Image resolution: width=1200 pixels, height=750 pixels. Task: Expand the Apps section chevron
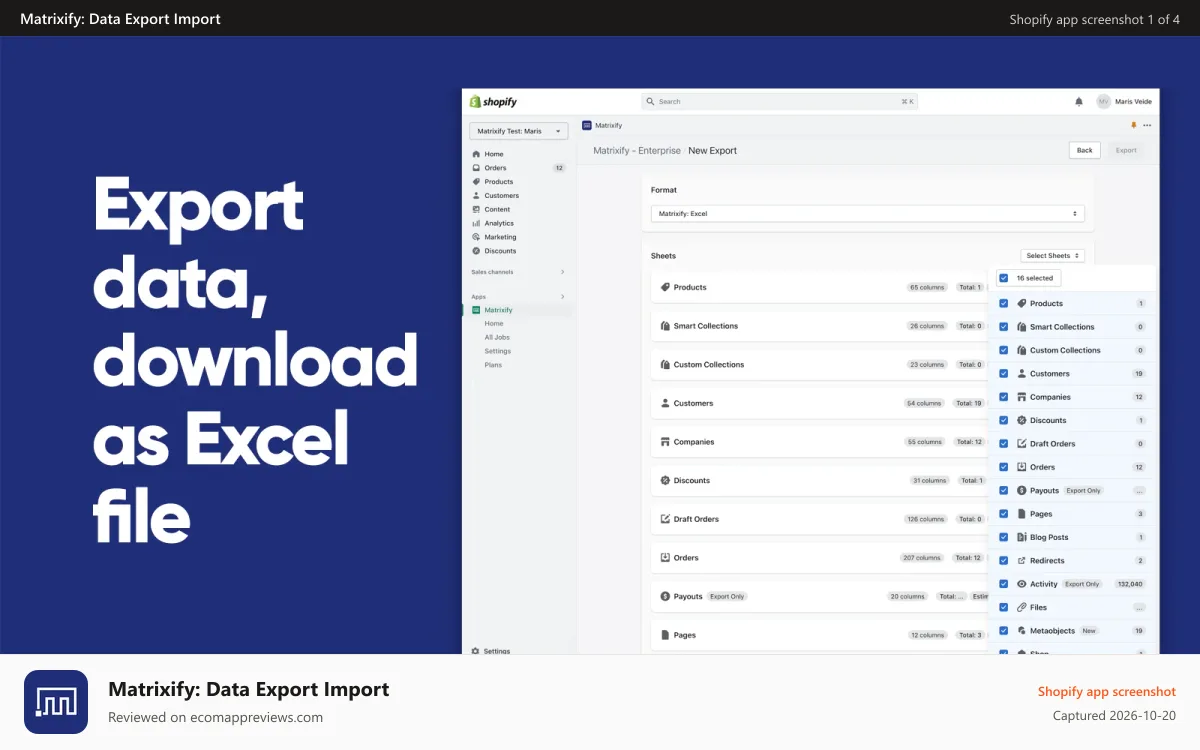[562, 297]
